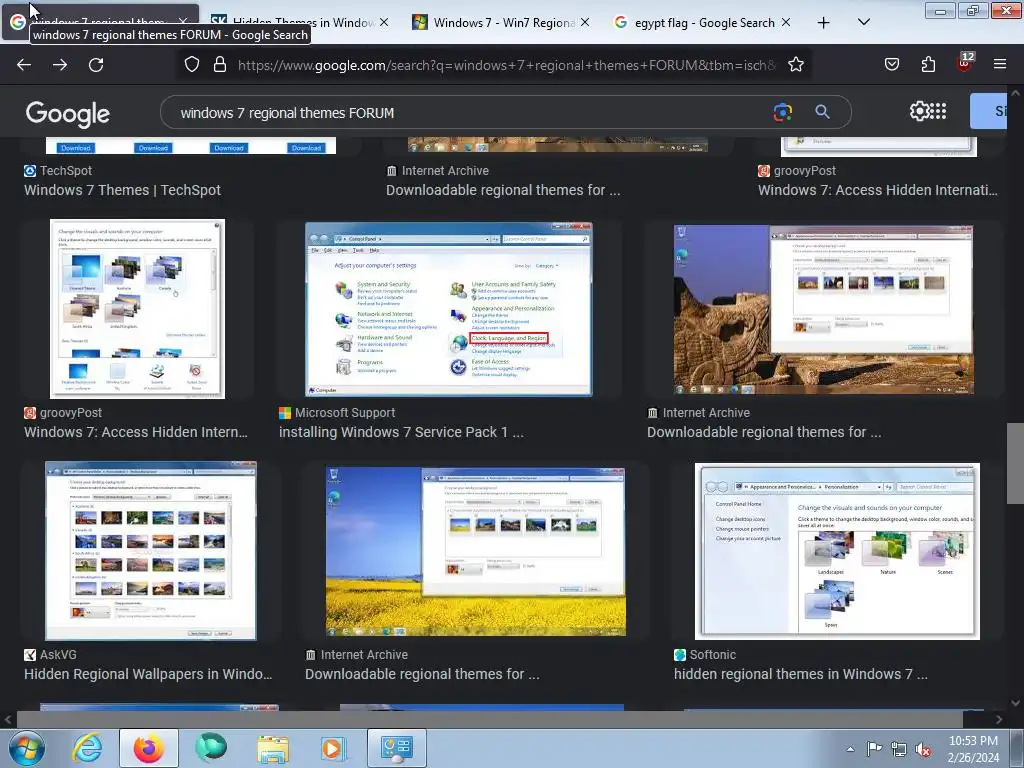Close the egypt flag Google Search tab
Screen dimensions: 1024x768
(786, 22)
